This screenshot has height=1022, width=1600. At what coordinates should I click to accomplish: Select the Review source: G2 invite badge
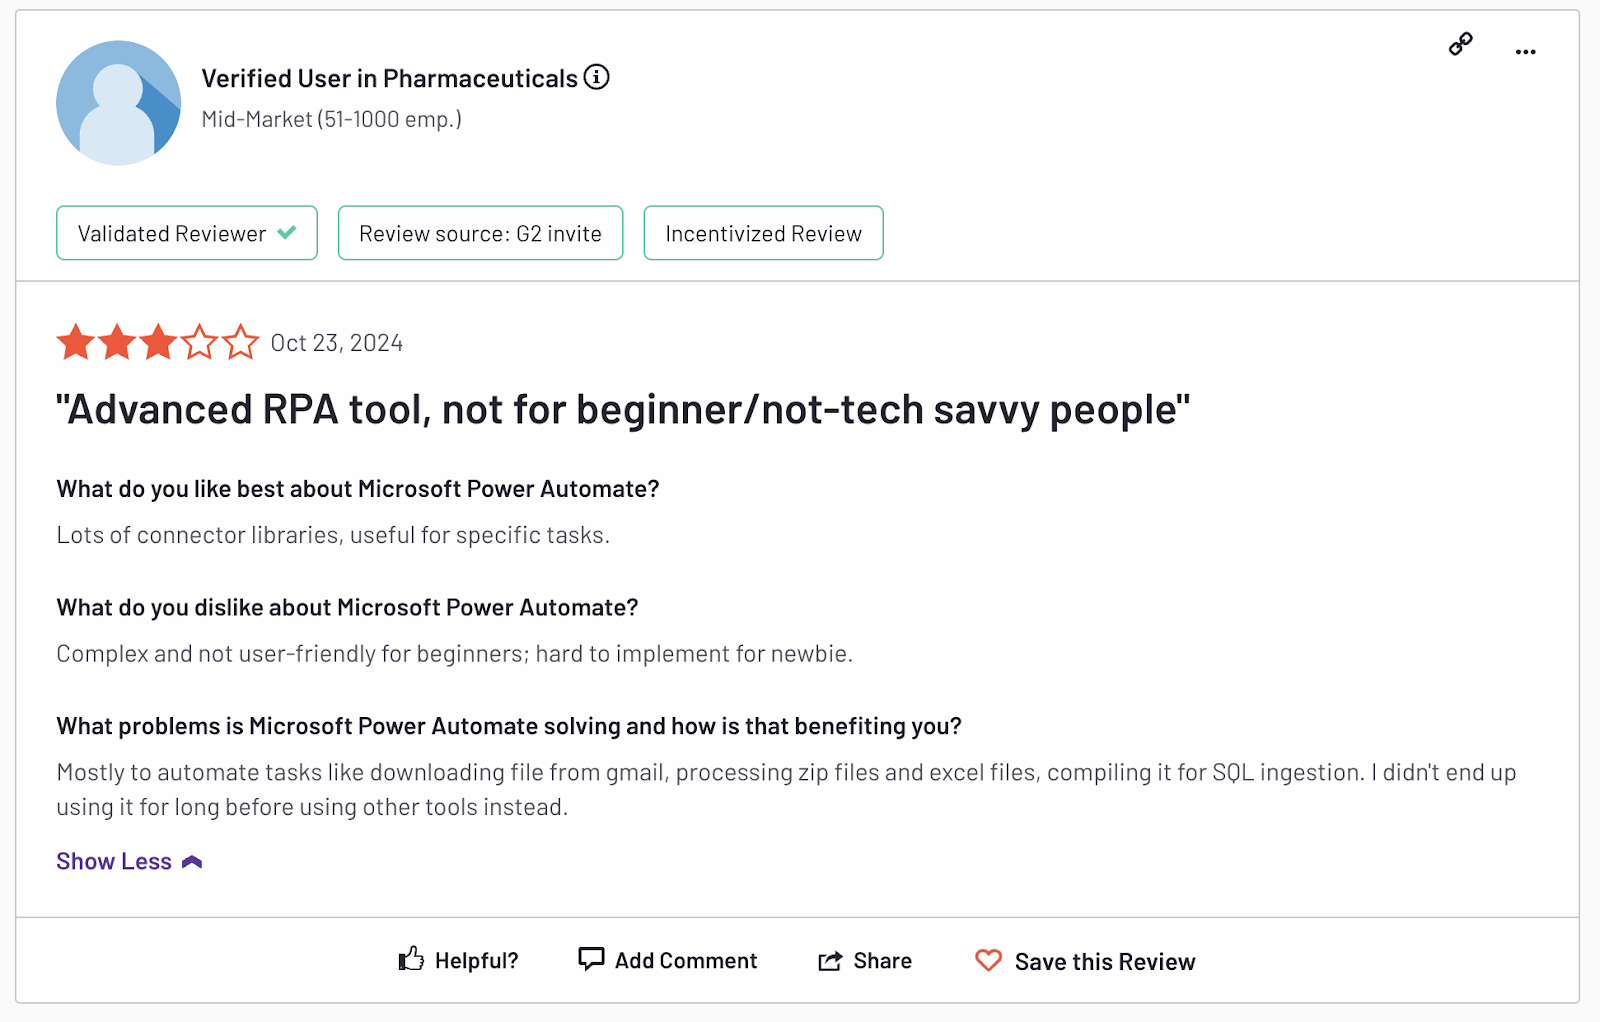click(x=480, y=233)
